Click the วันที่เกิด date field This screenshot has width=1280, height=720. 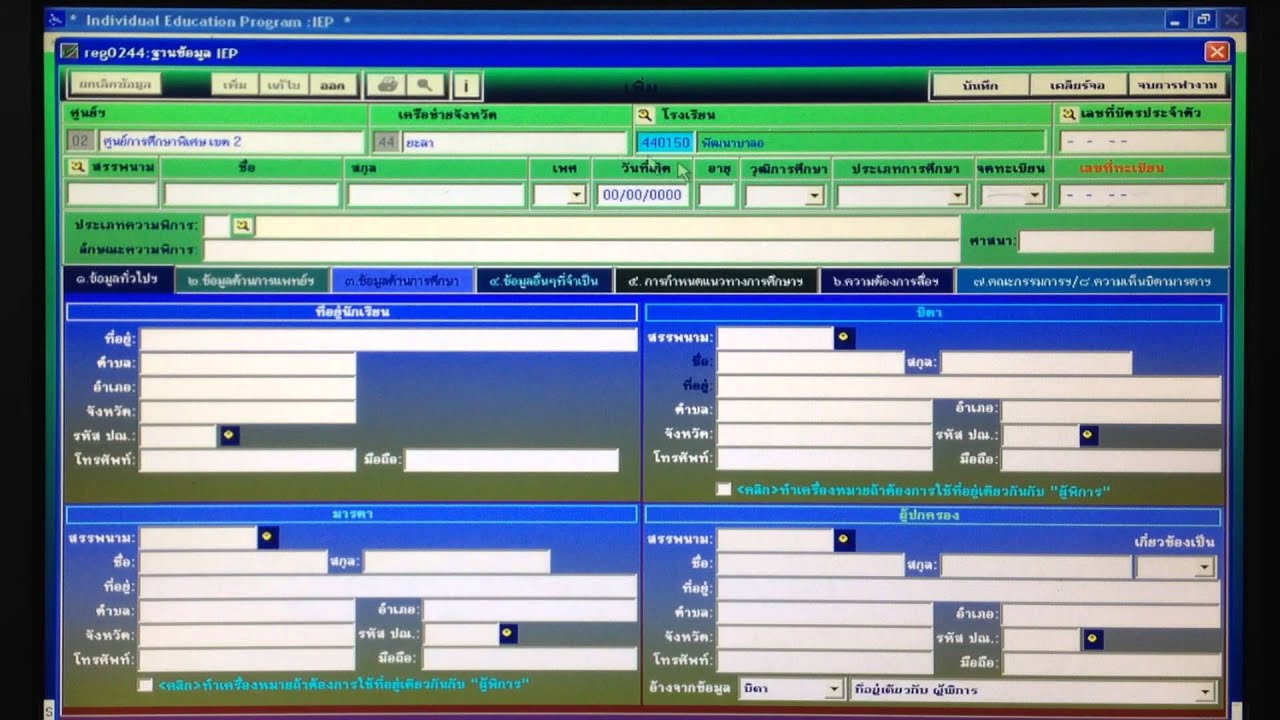pyautogui.click(x=641, y=195)
